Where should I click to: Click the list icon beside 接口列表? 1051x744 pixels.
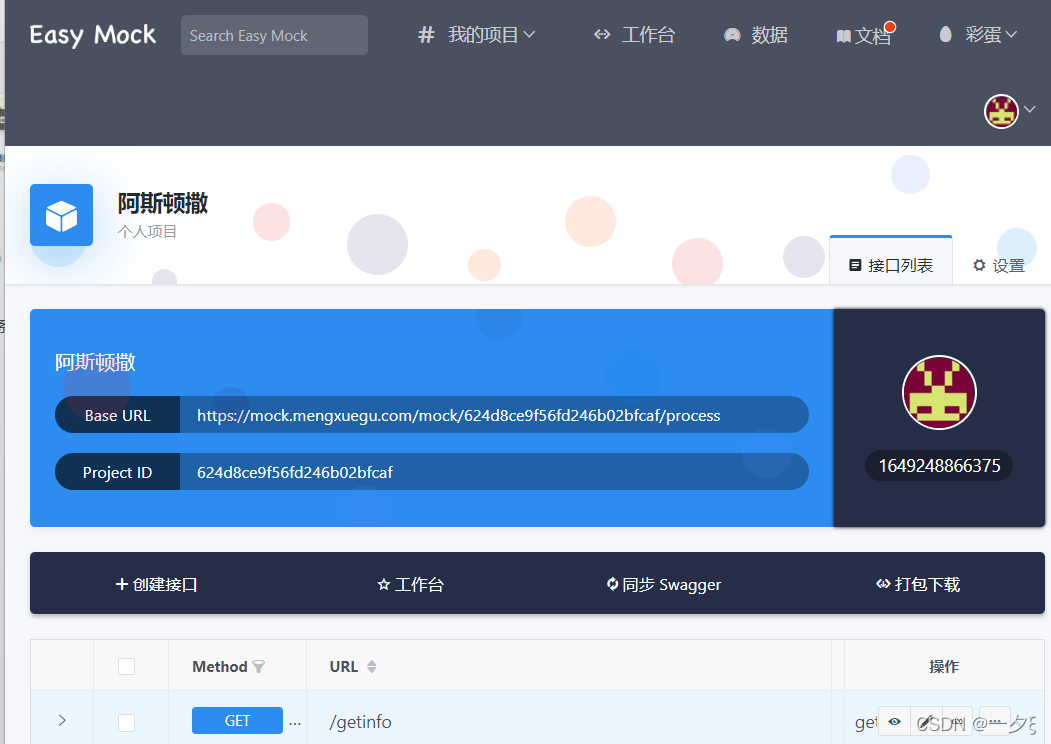click(855, 265)
